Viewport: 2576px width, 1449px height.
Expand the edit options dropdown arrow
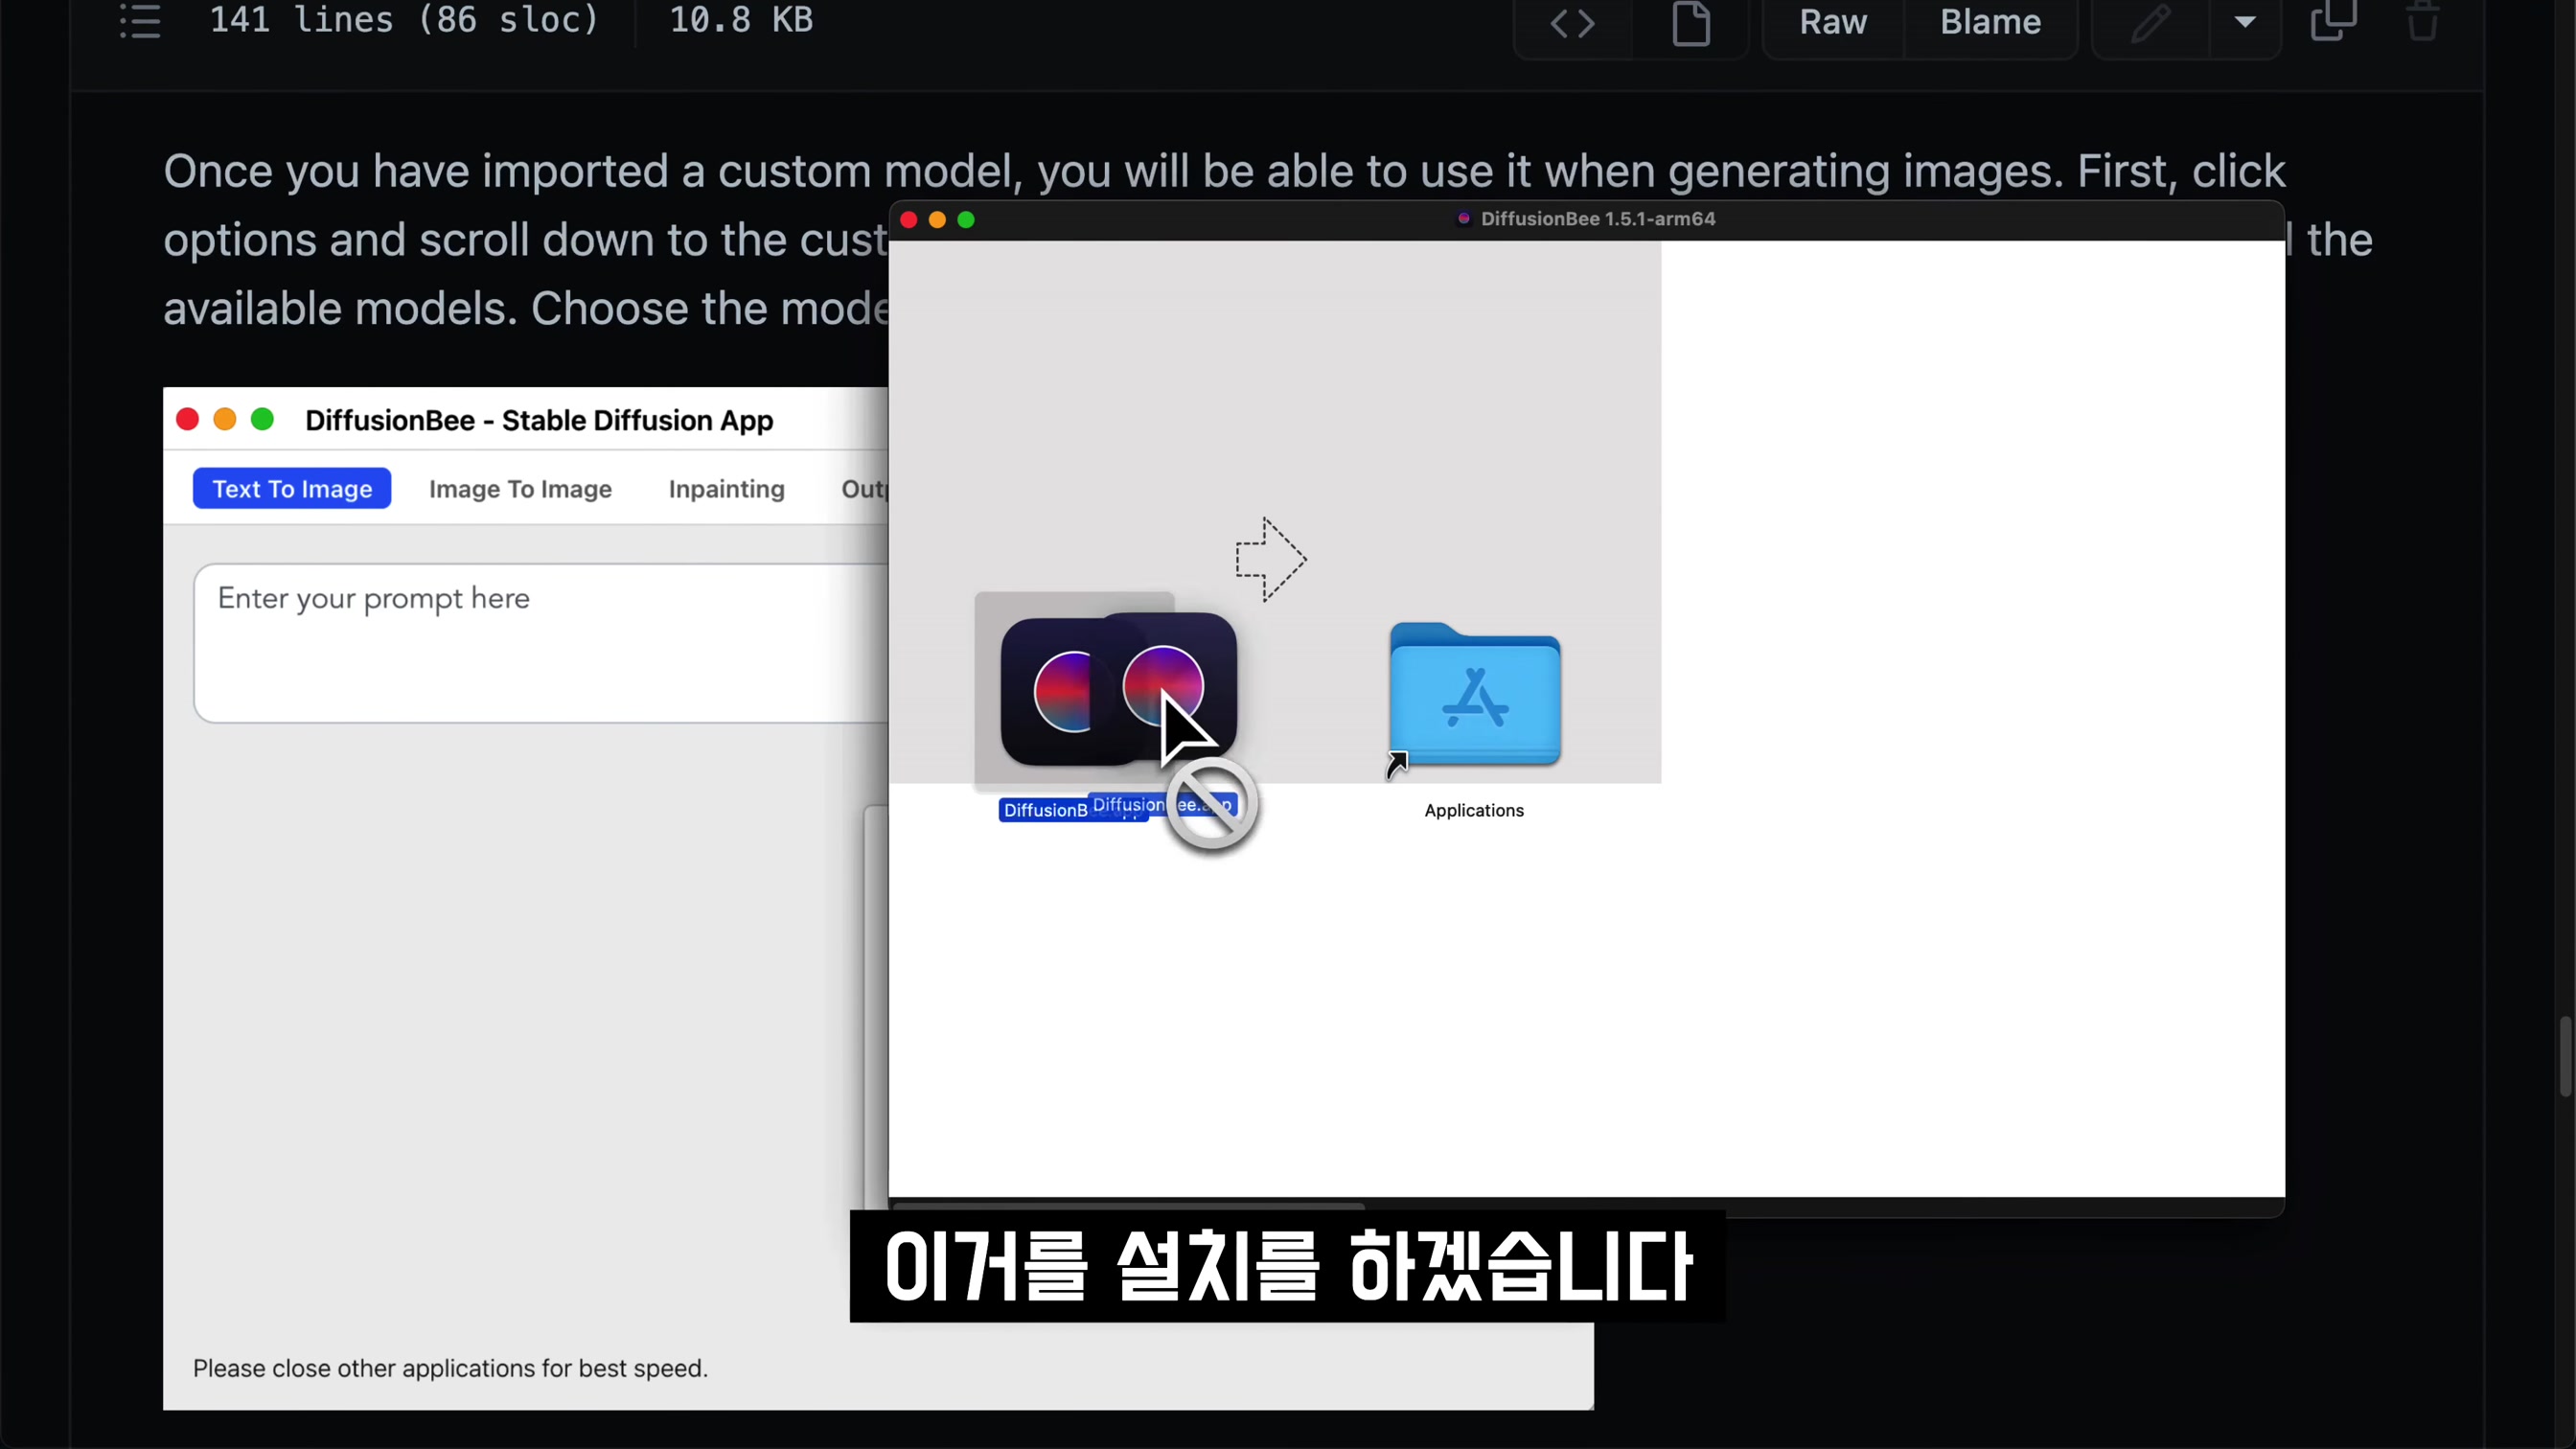[2245, 23]
